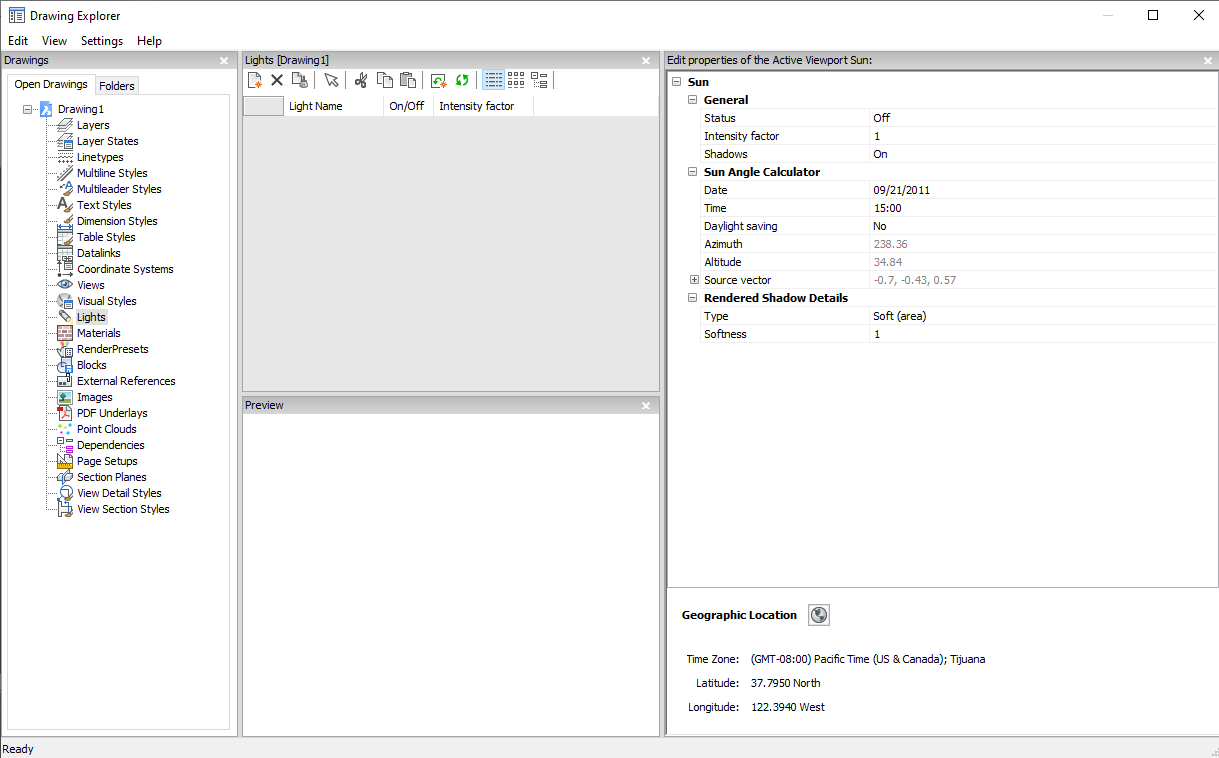This screenshot has height=758, width=1219.
Task: Toggle the Sun Status value Off
Action: click(881, 118)
